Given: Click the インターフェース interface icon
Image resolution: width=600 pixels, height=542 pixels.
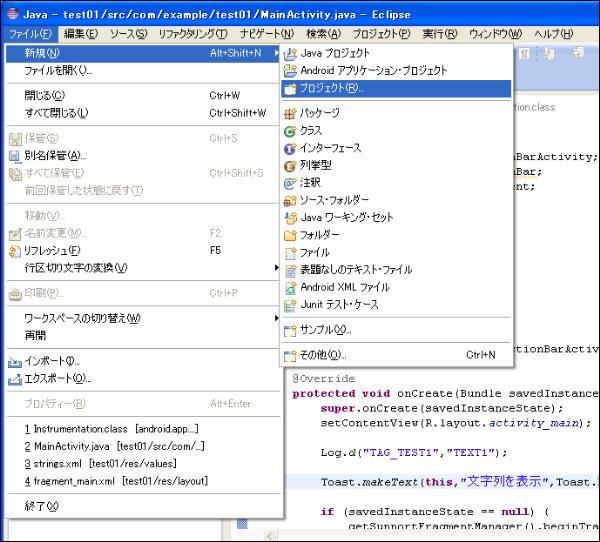Looking at the screenshot, I should [290, 149].
